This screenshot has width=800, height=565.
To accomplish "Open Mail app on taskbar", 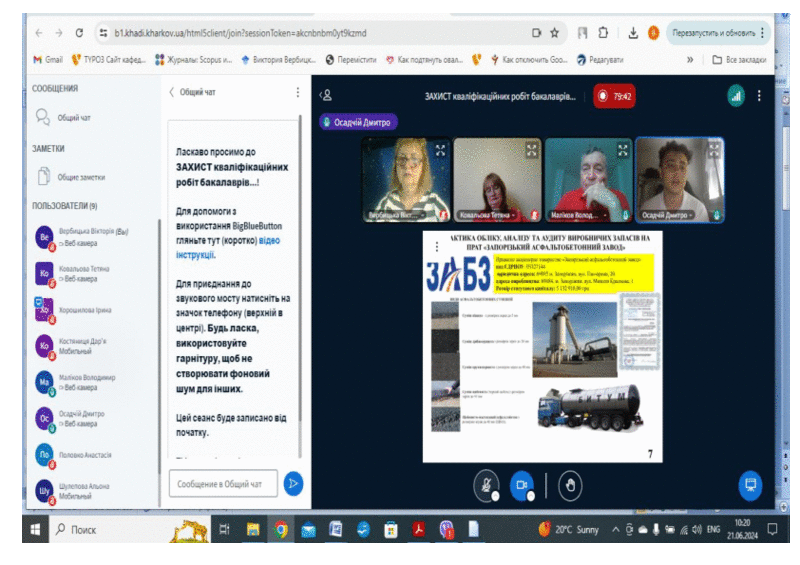I will (x=308, y=529).
